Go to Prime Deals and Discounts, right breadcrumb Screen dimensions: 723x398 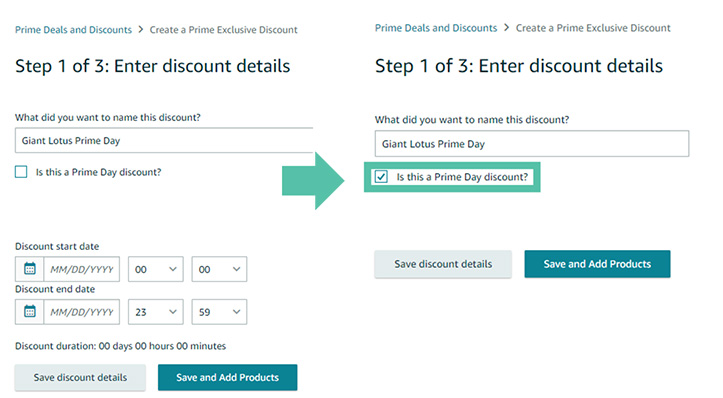436,28
